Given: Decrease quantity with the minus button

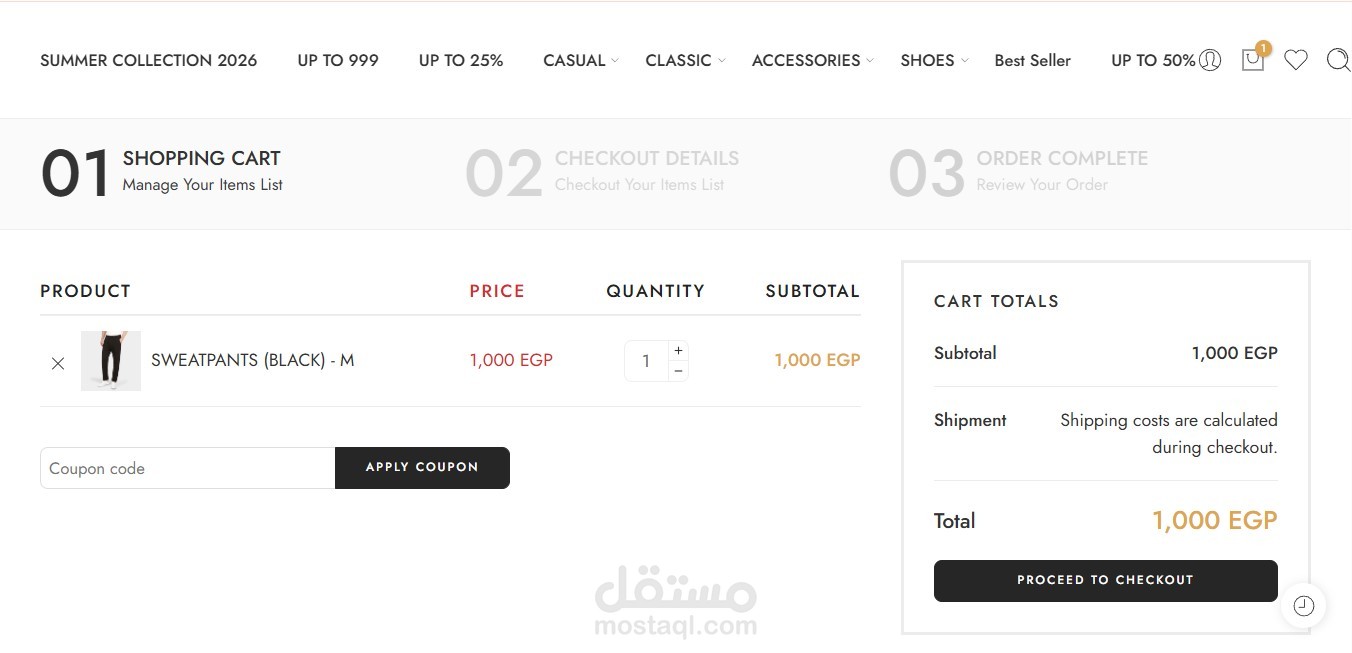Looking at the screenshot, I should 678,371.
